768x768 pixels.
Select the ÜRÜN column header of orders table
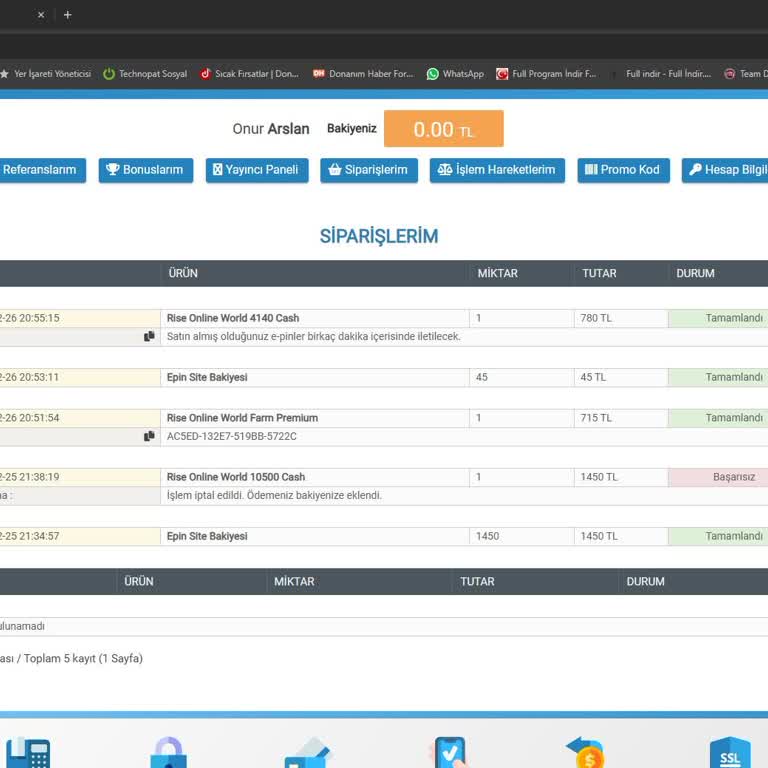pyautogui.click(x=183, y=273)
